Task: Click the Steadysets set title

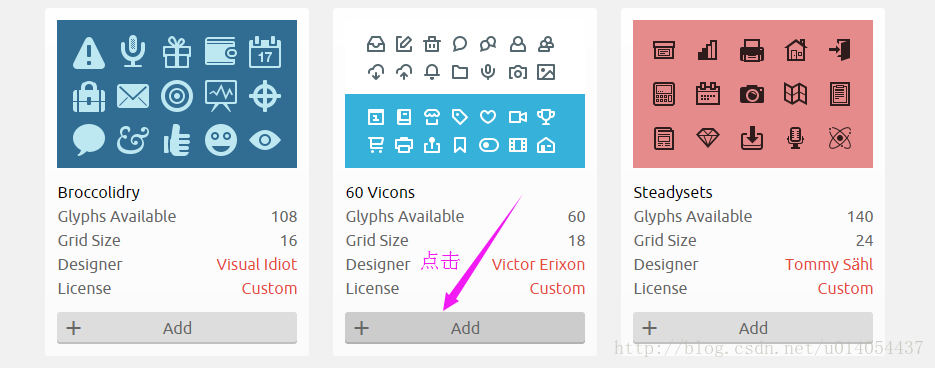Action: pyautogui.click(x=673, y=193)
